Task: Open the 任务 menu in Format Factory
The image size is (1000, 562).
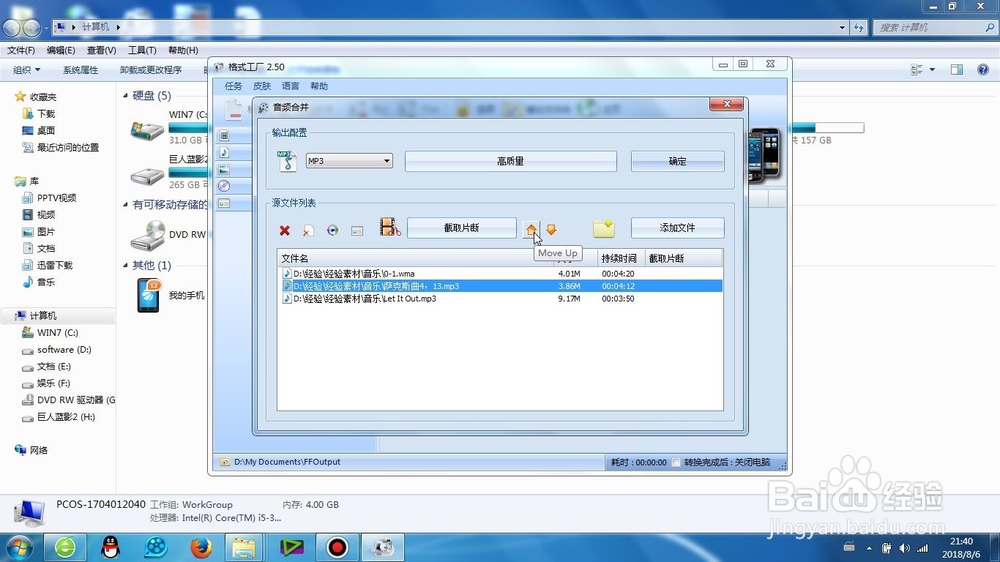Action: coord(233,86)
